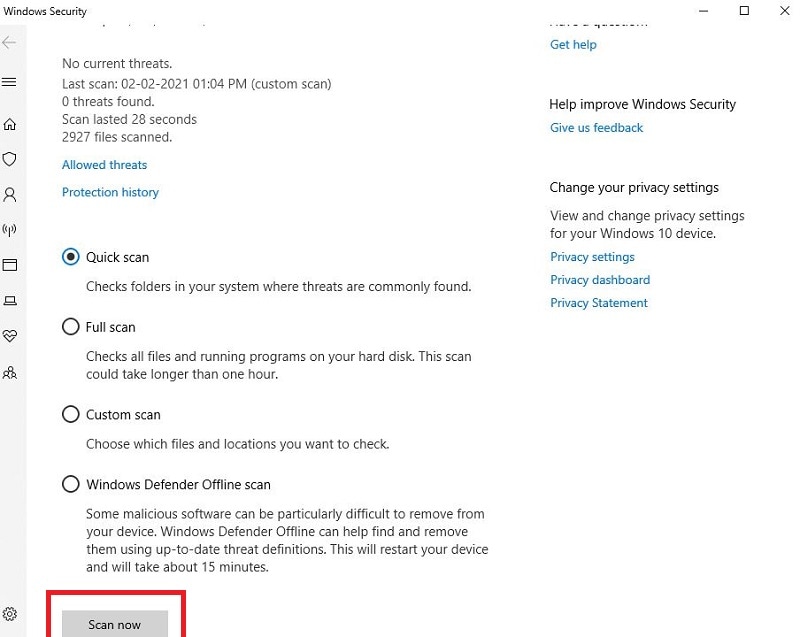Open Firewall & network protection icon
Image resolution: width=800 pixels, height=637 pixels.
click(x=10, y=230)
